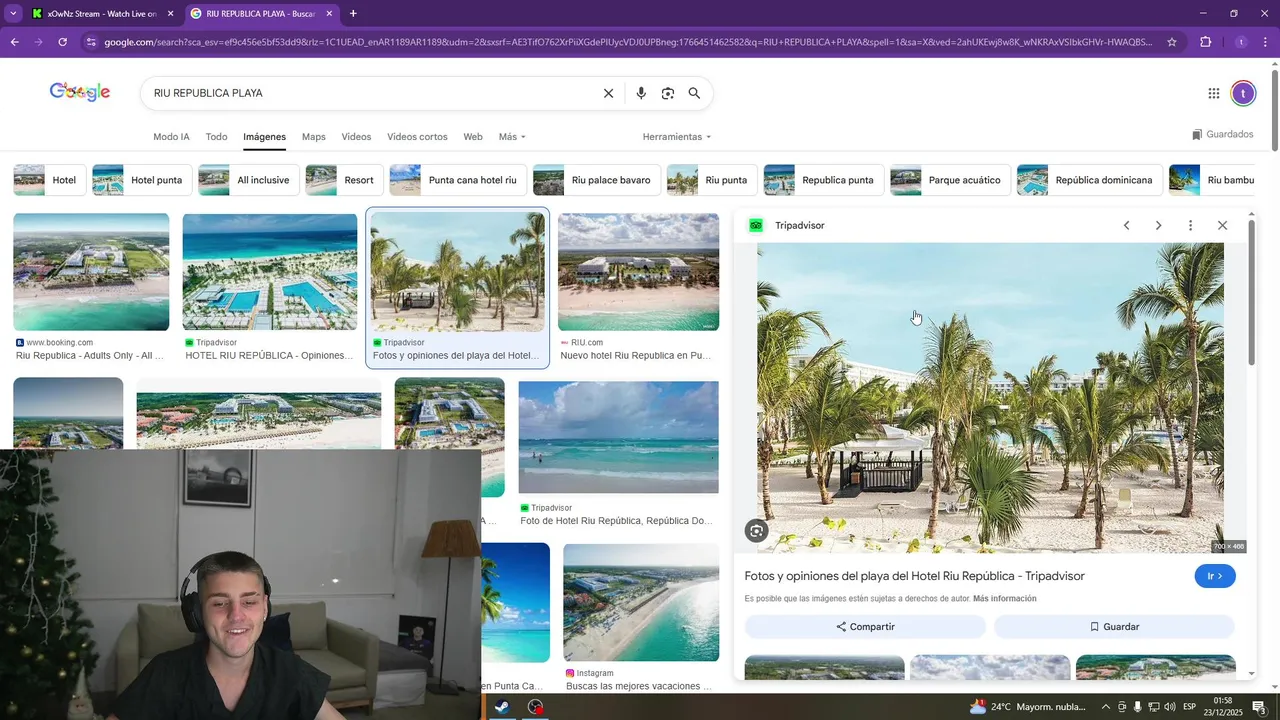The height and width of the screenshot is (720, 1280).
Task: Filter by the Parque acuático chip
Action: pos(951,180)
